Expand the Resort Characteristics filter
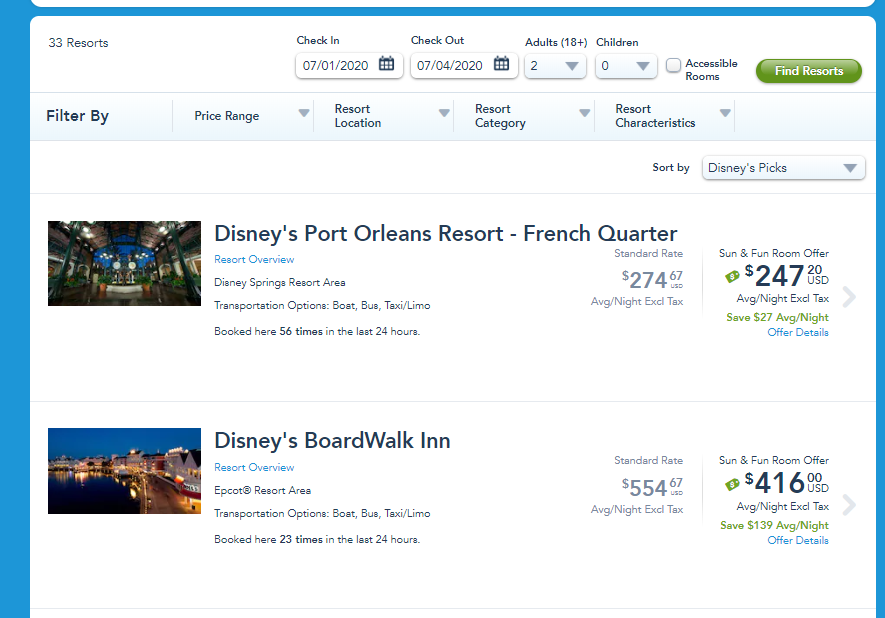Viewport: 885px width, 618px height. (672, 116)
